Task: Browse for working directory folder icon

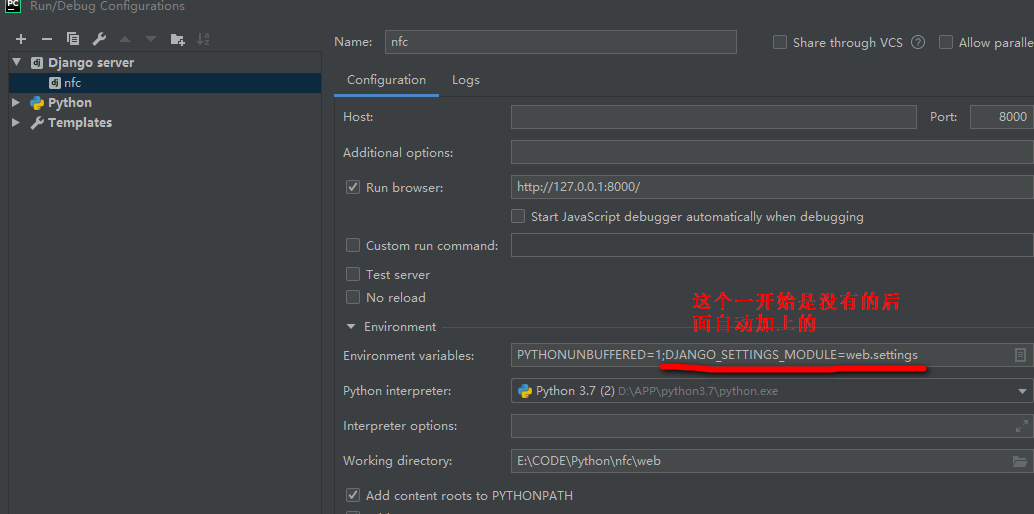Action: 1019,461
